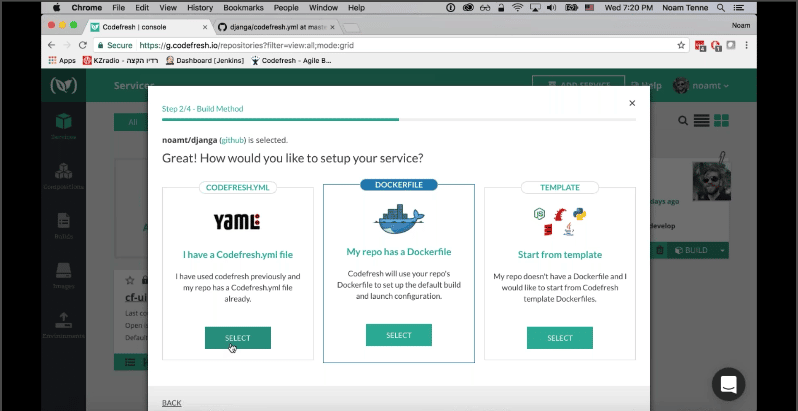Close the Build Method dialog
Viewport: 798px width, 411px height.
pyautogui.click(x=632, y=103)
